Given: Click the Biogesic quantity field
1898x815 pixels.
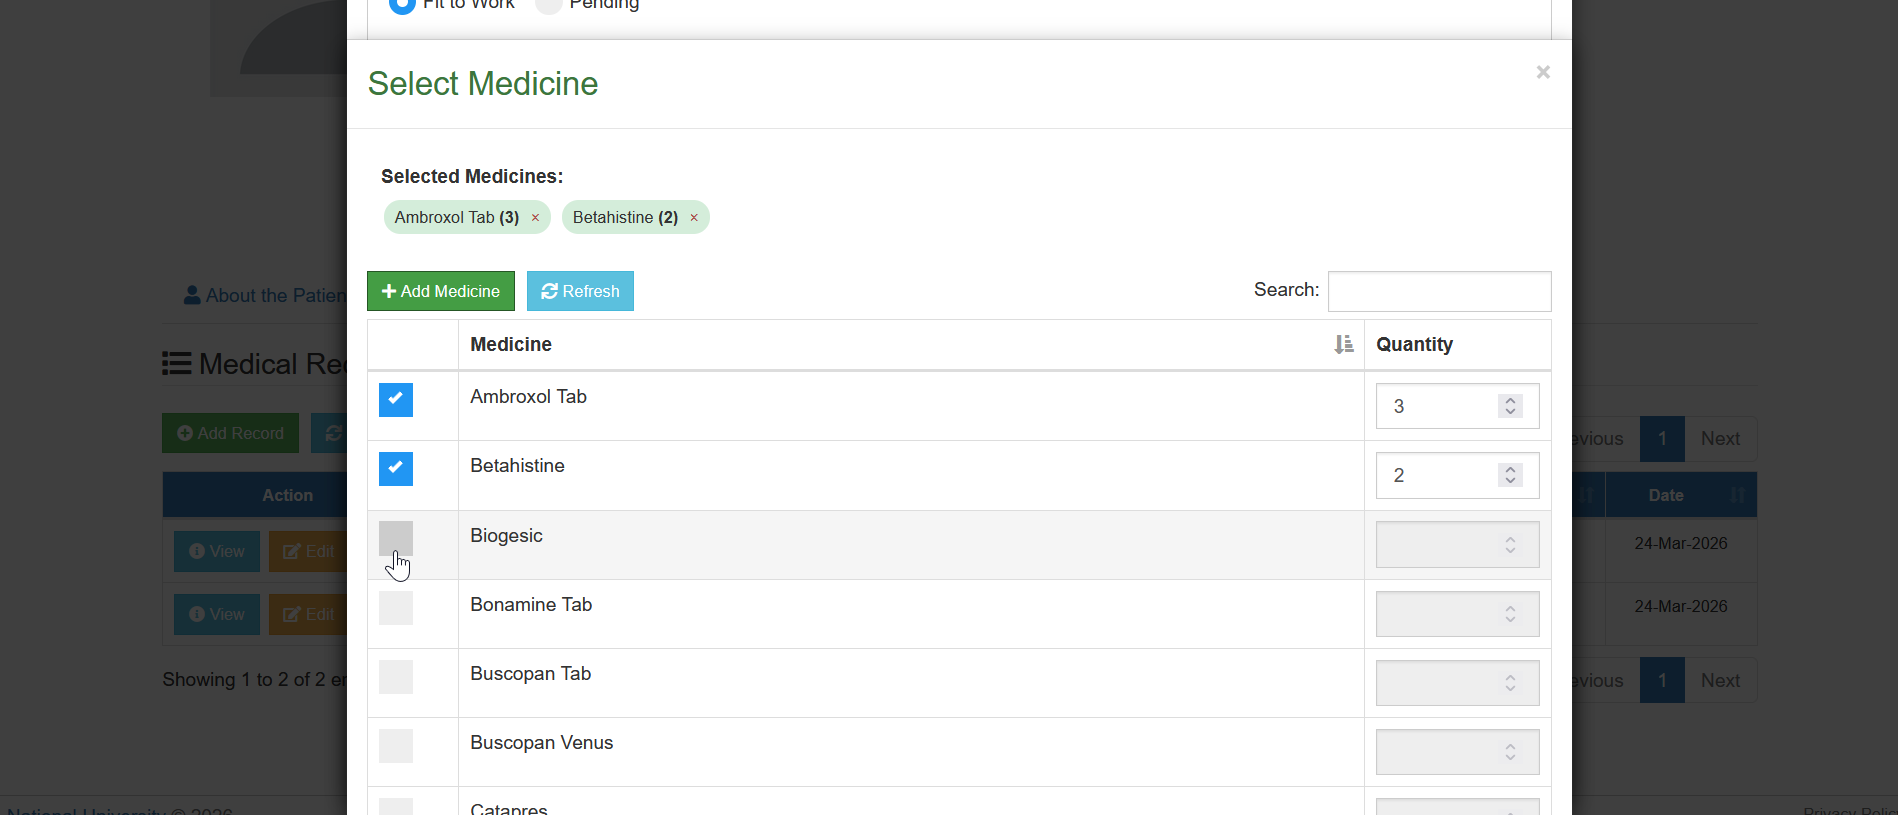Looking at the screenshot, I should [1457, 545].
